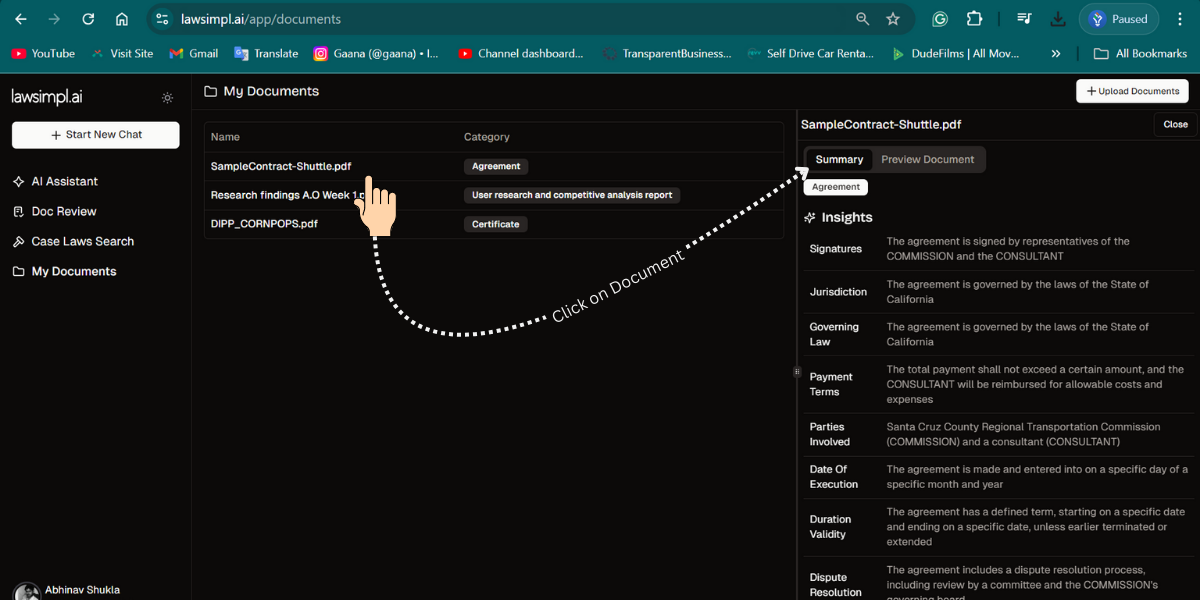Click the Date Of Execution insight label

tap(834, 476)
